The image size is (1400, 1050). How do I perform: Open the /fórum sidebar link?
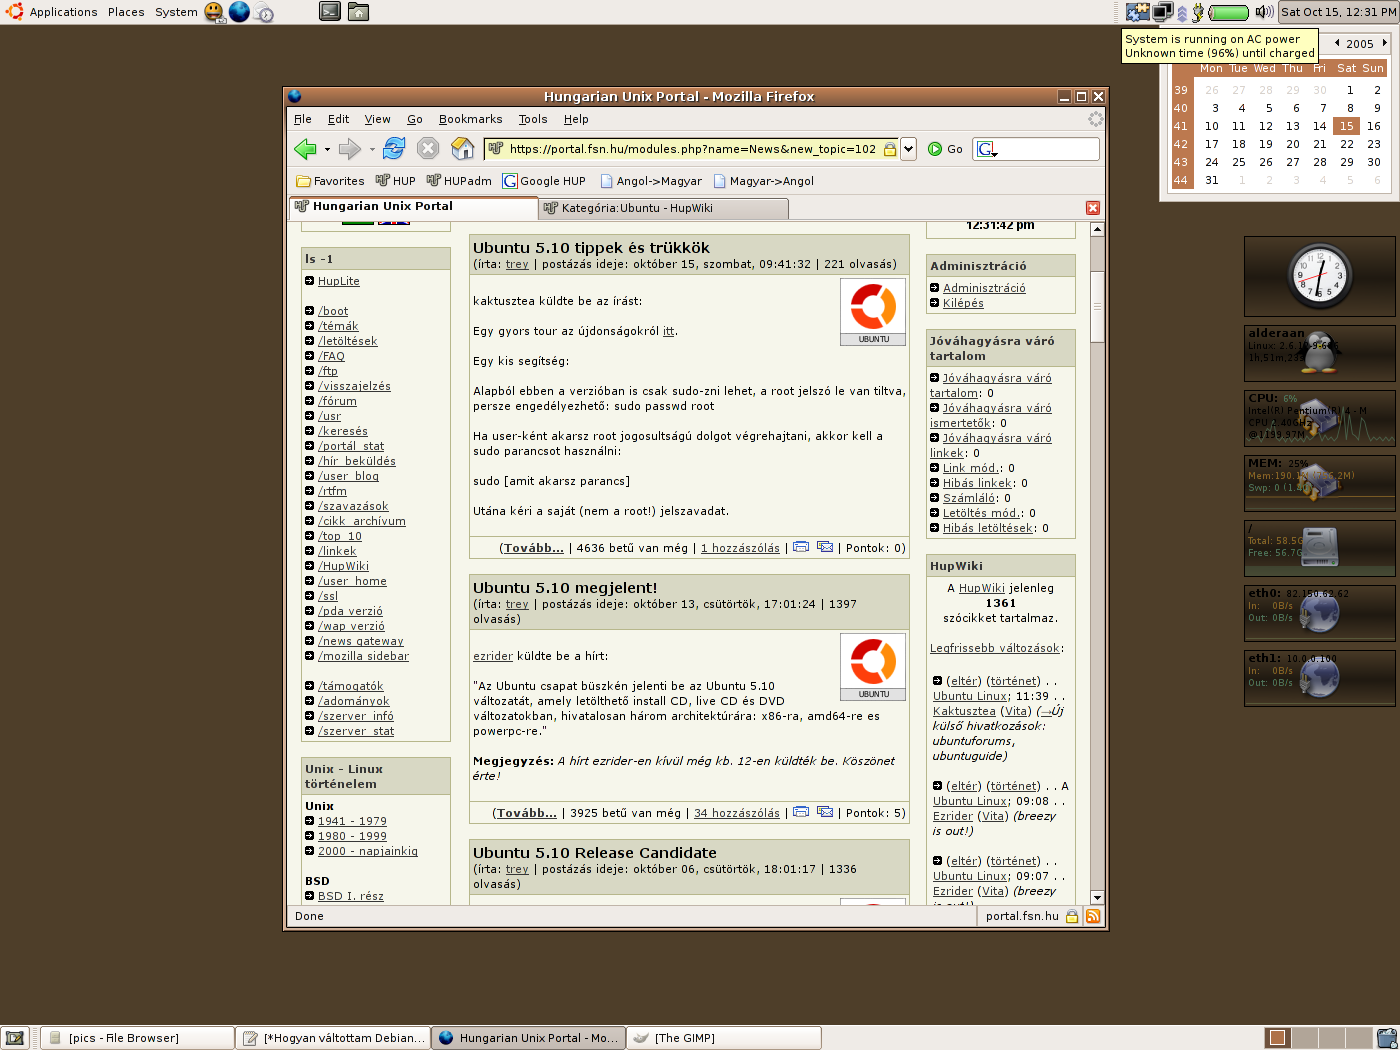point(337,401)
